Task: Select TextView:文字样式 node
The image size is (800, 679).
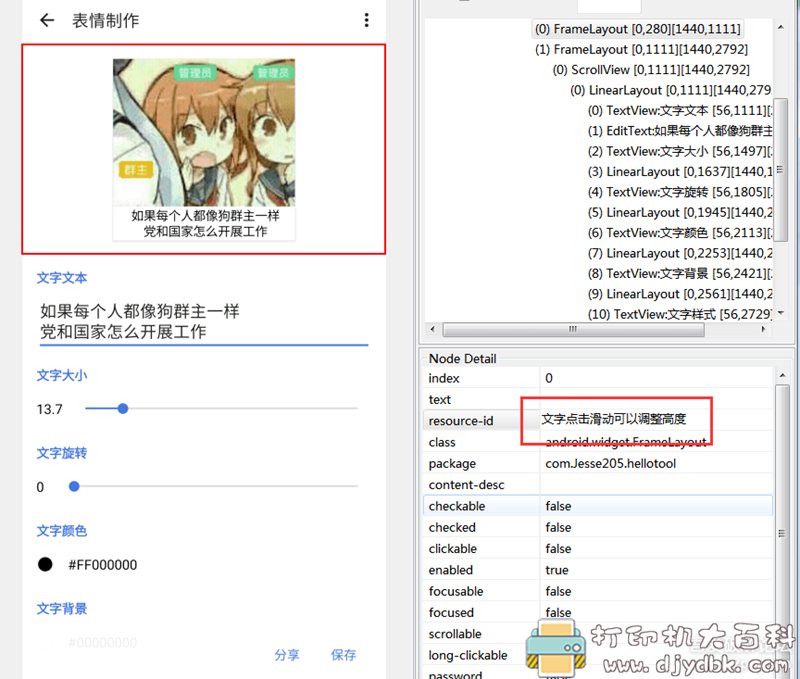Action: point(680,314)
